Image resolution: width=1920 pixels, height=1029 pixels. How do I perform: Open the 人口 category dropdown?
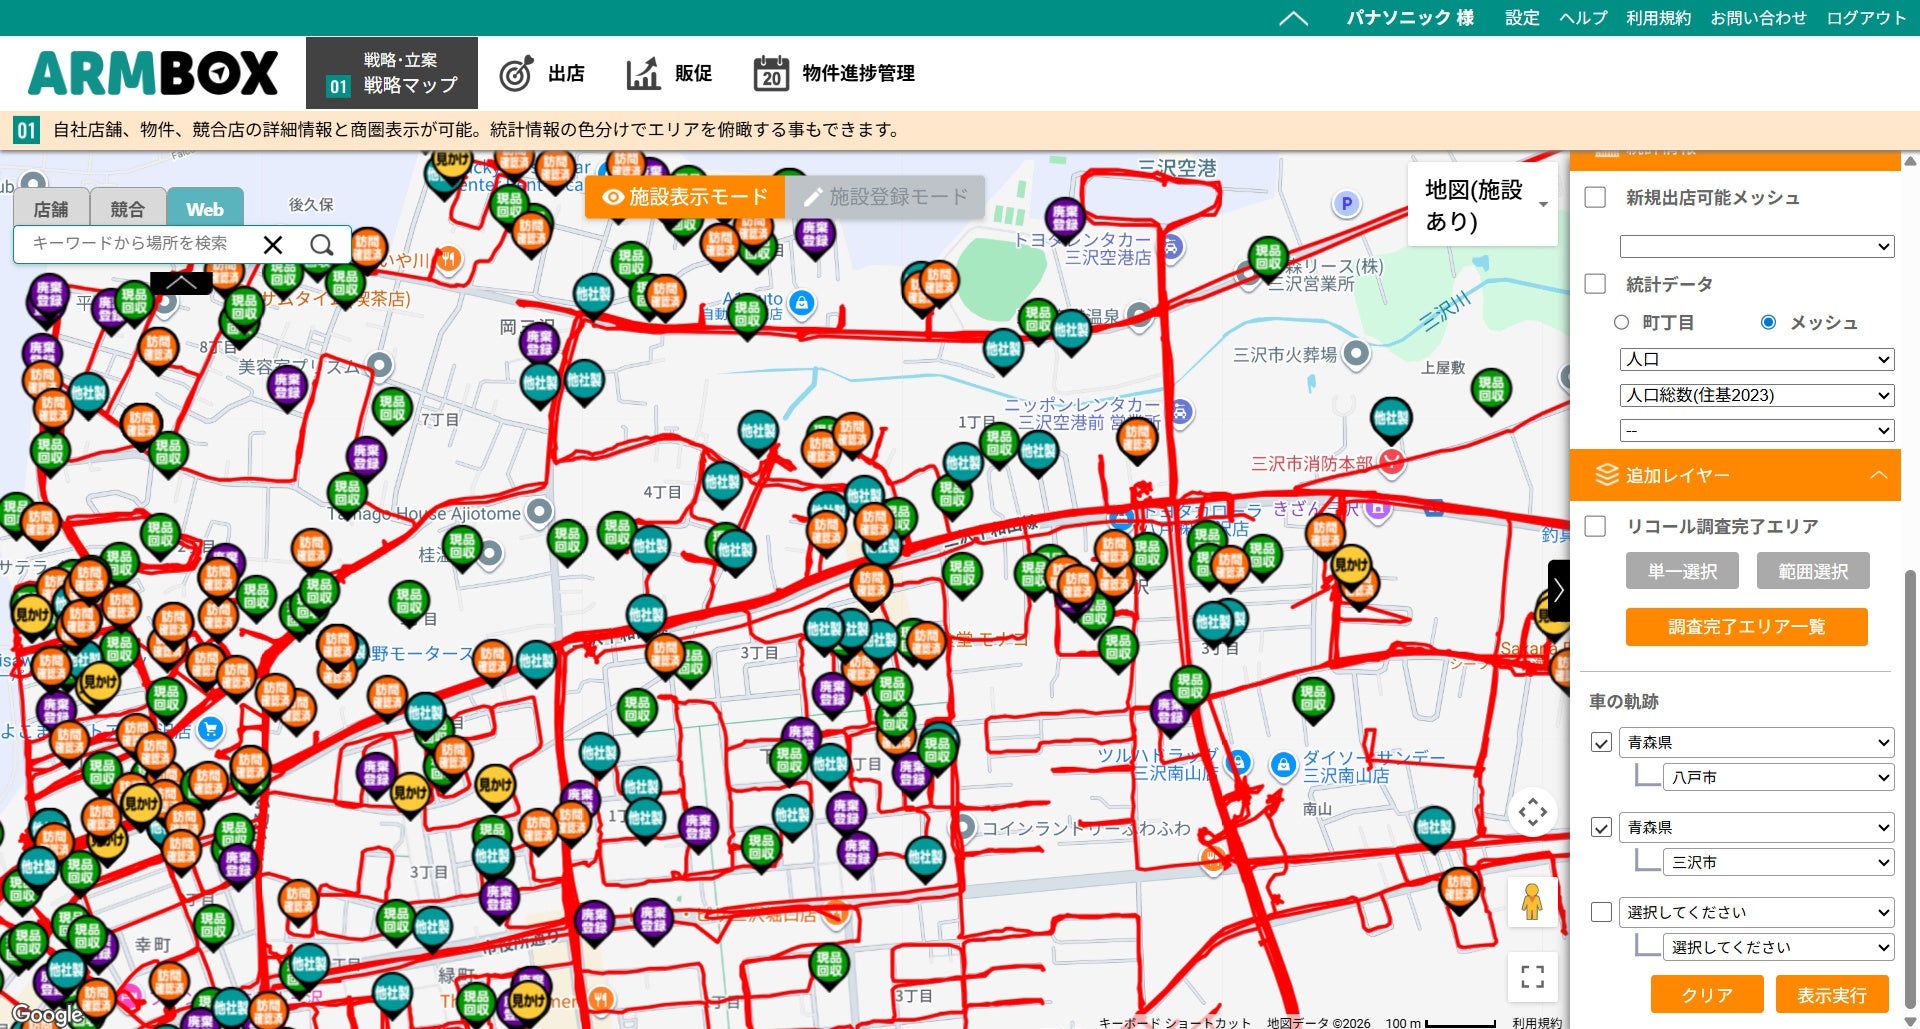[1757, 359]
